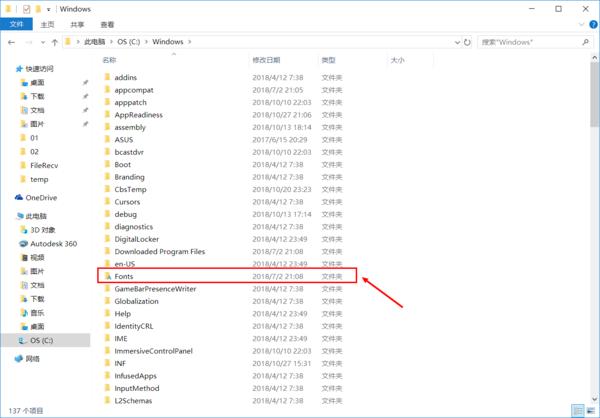
Task: Switch to large icons view in status bar
Action: pyautogui.click(x=591, y=411)
